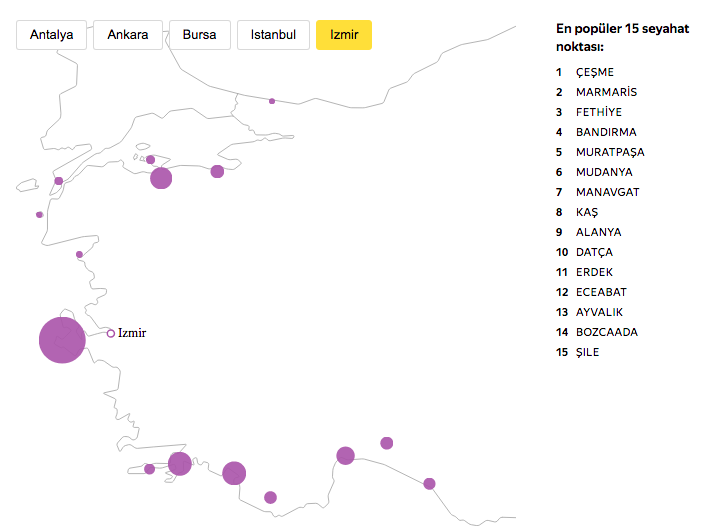Click MARMARİS ranked second in list
The image size is (701, 530).
pyautogui.click(x=606, y=92)
